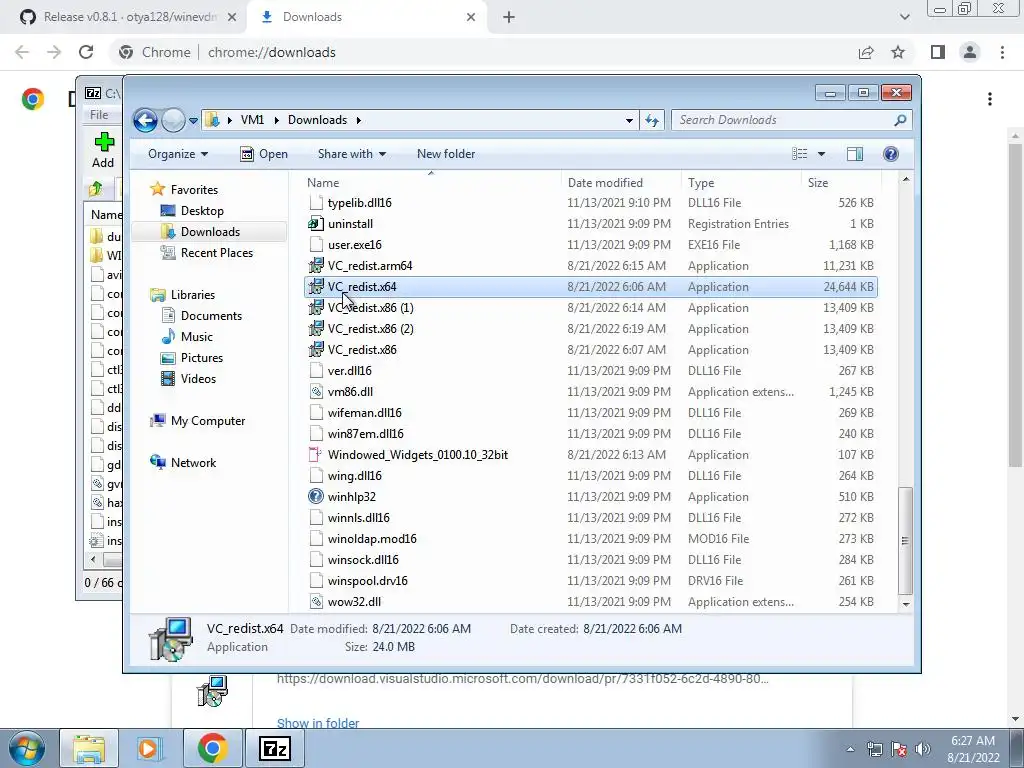
Task: Click Explorer's greyed forward arrow
Action: (173, 120)
